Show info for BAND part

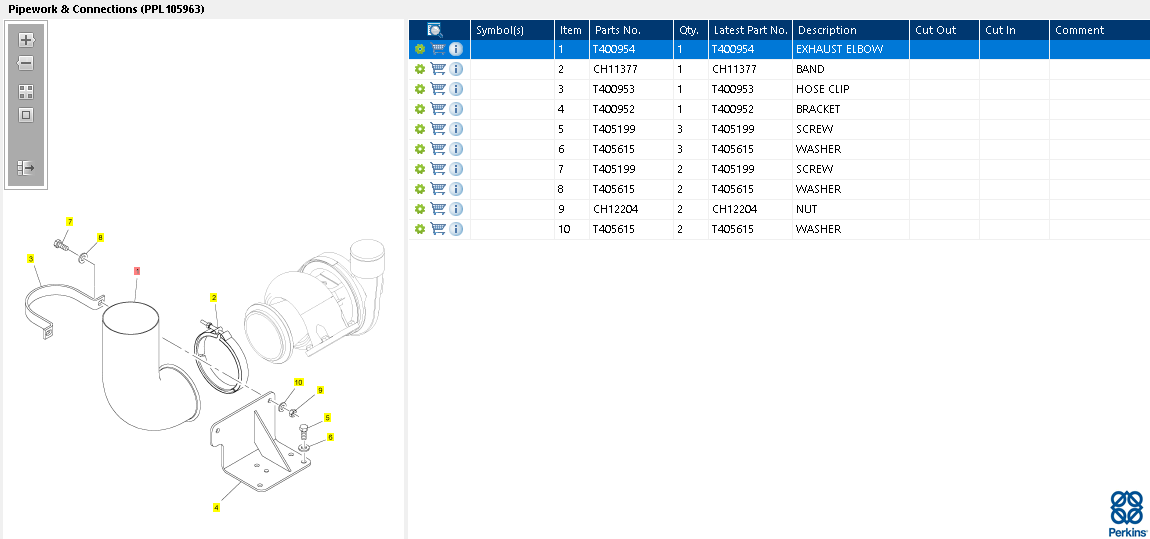pyautogui.click(x=456, y=69)
